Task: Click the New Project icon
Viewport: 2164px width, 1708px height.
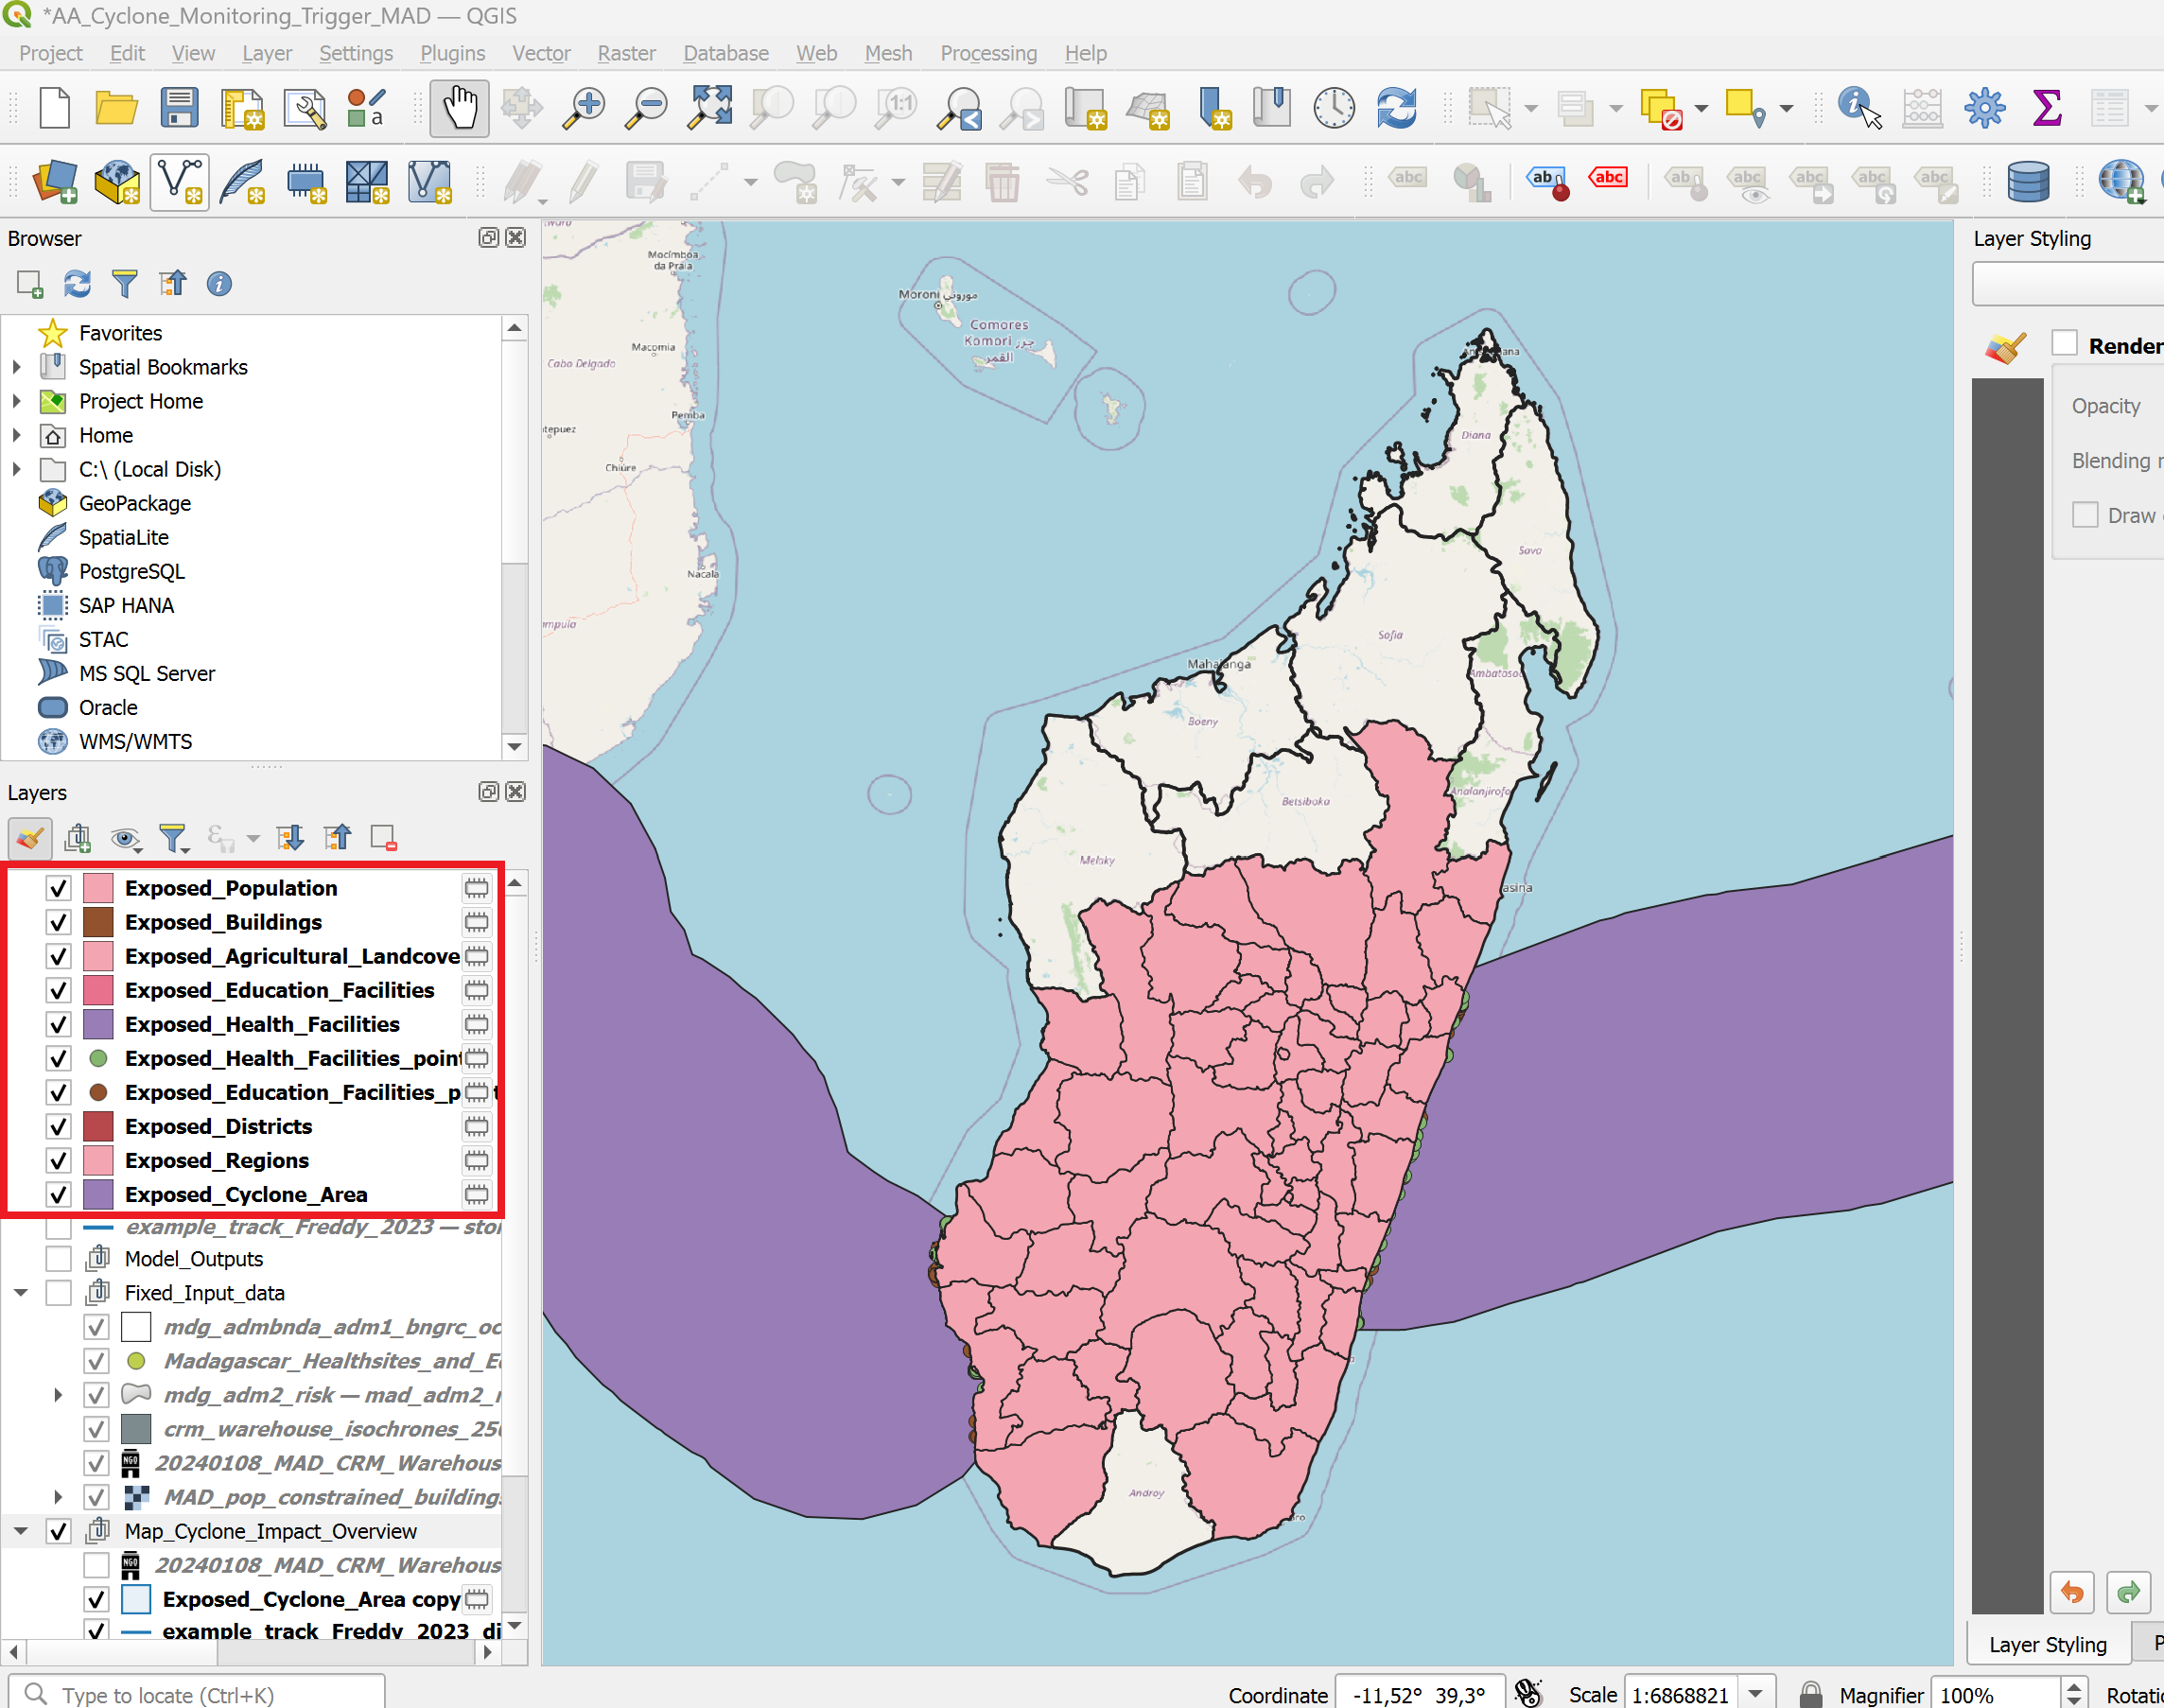Action: (54, 107)
